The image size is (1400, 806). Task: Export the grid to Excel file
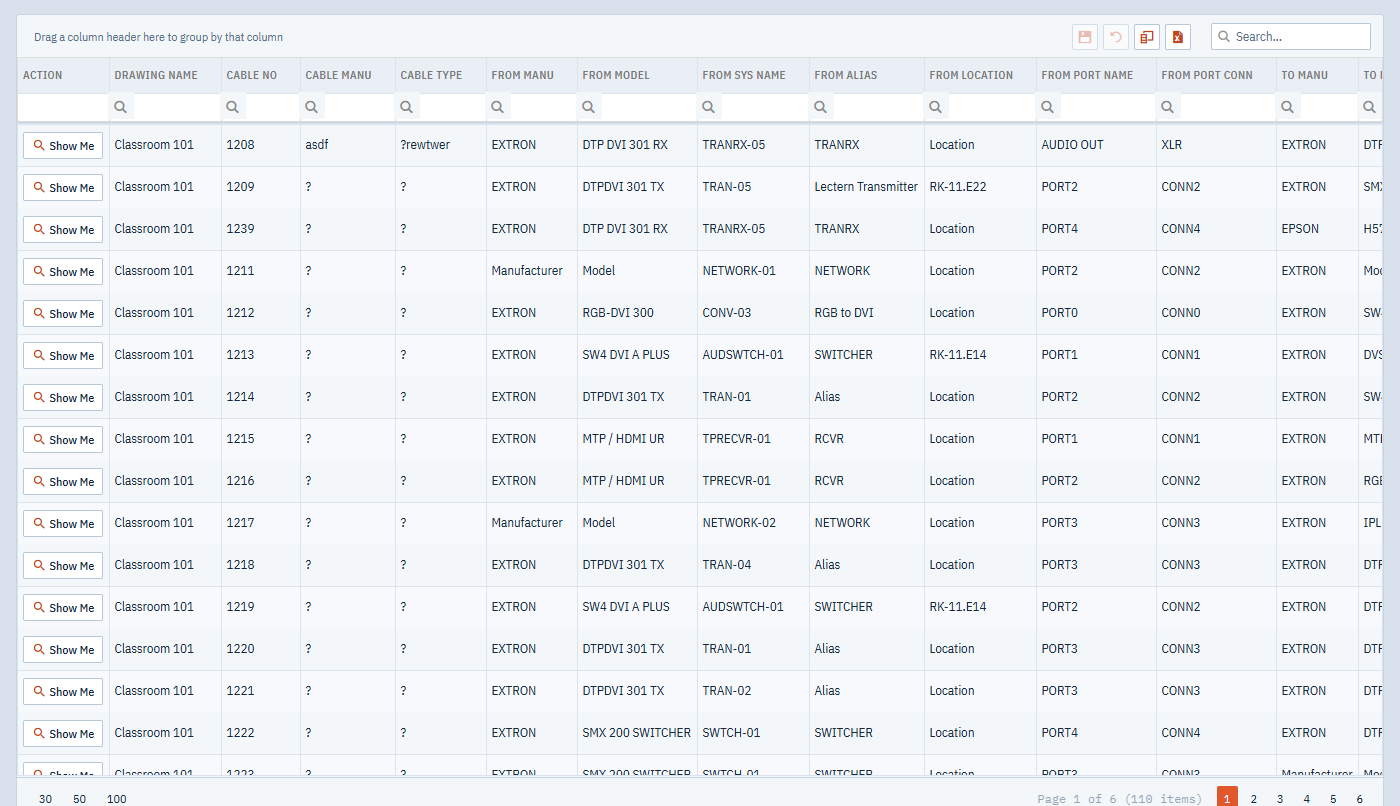tap(1178, 37)
